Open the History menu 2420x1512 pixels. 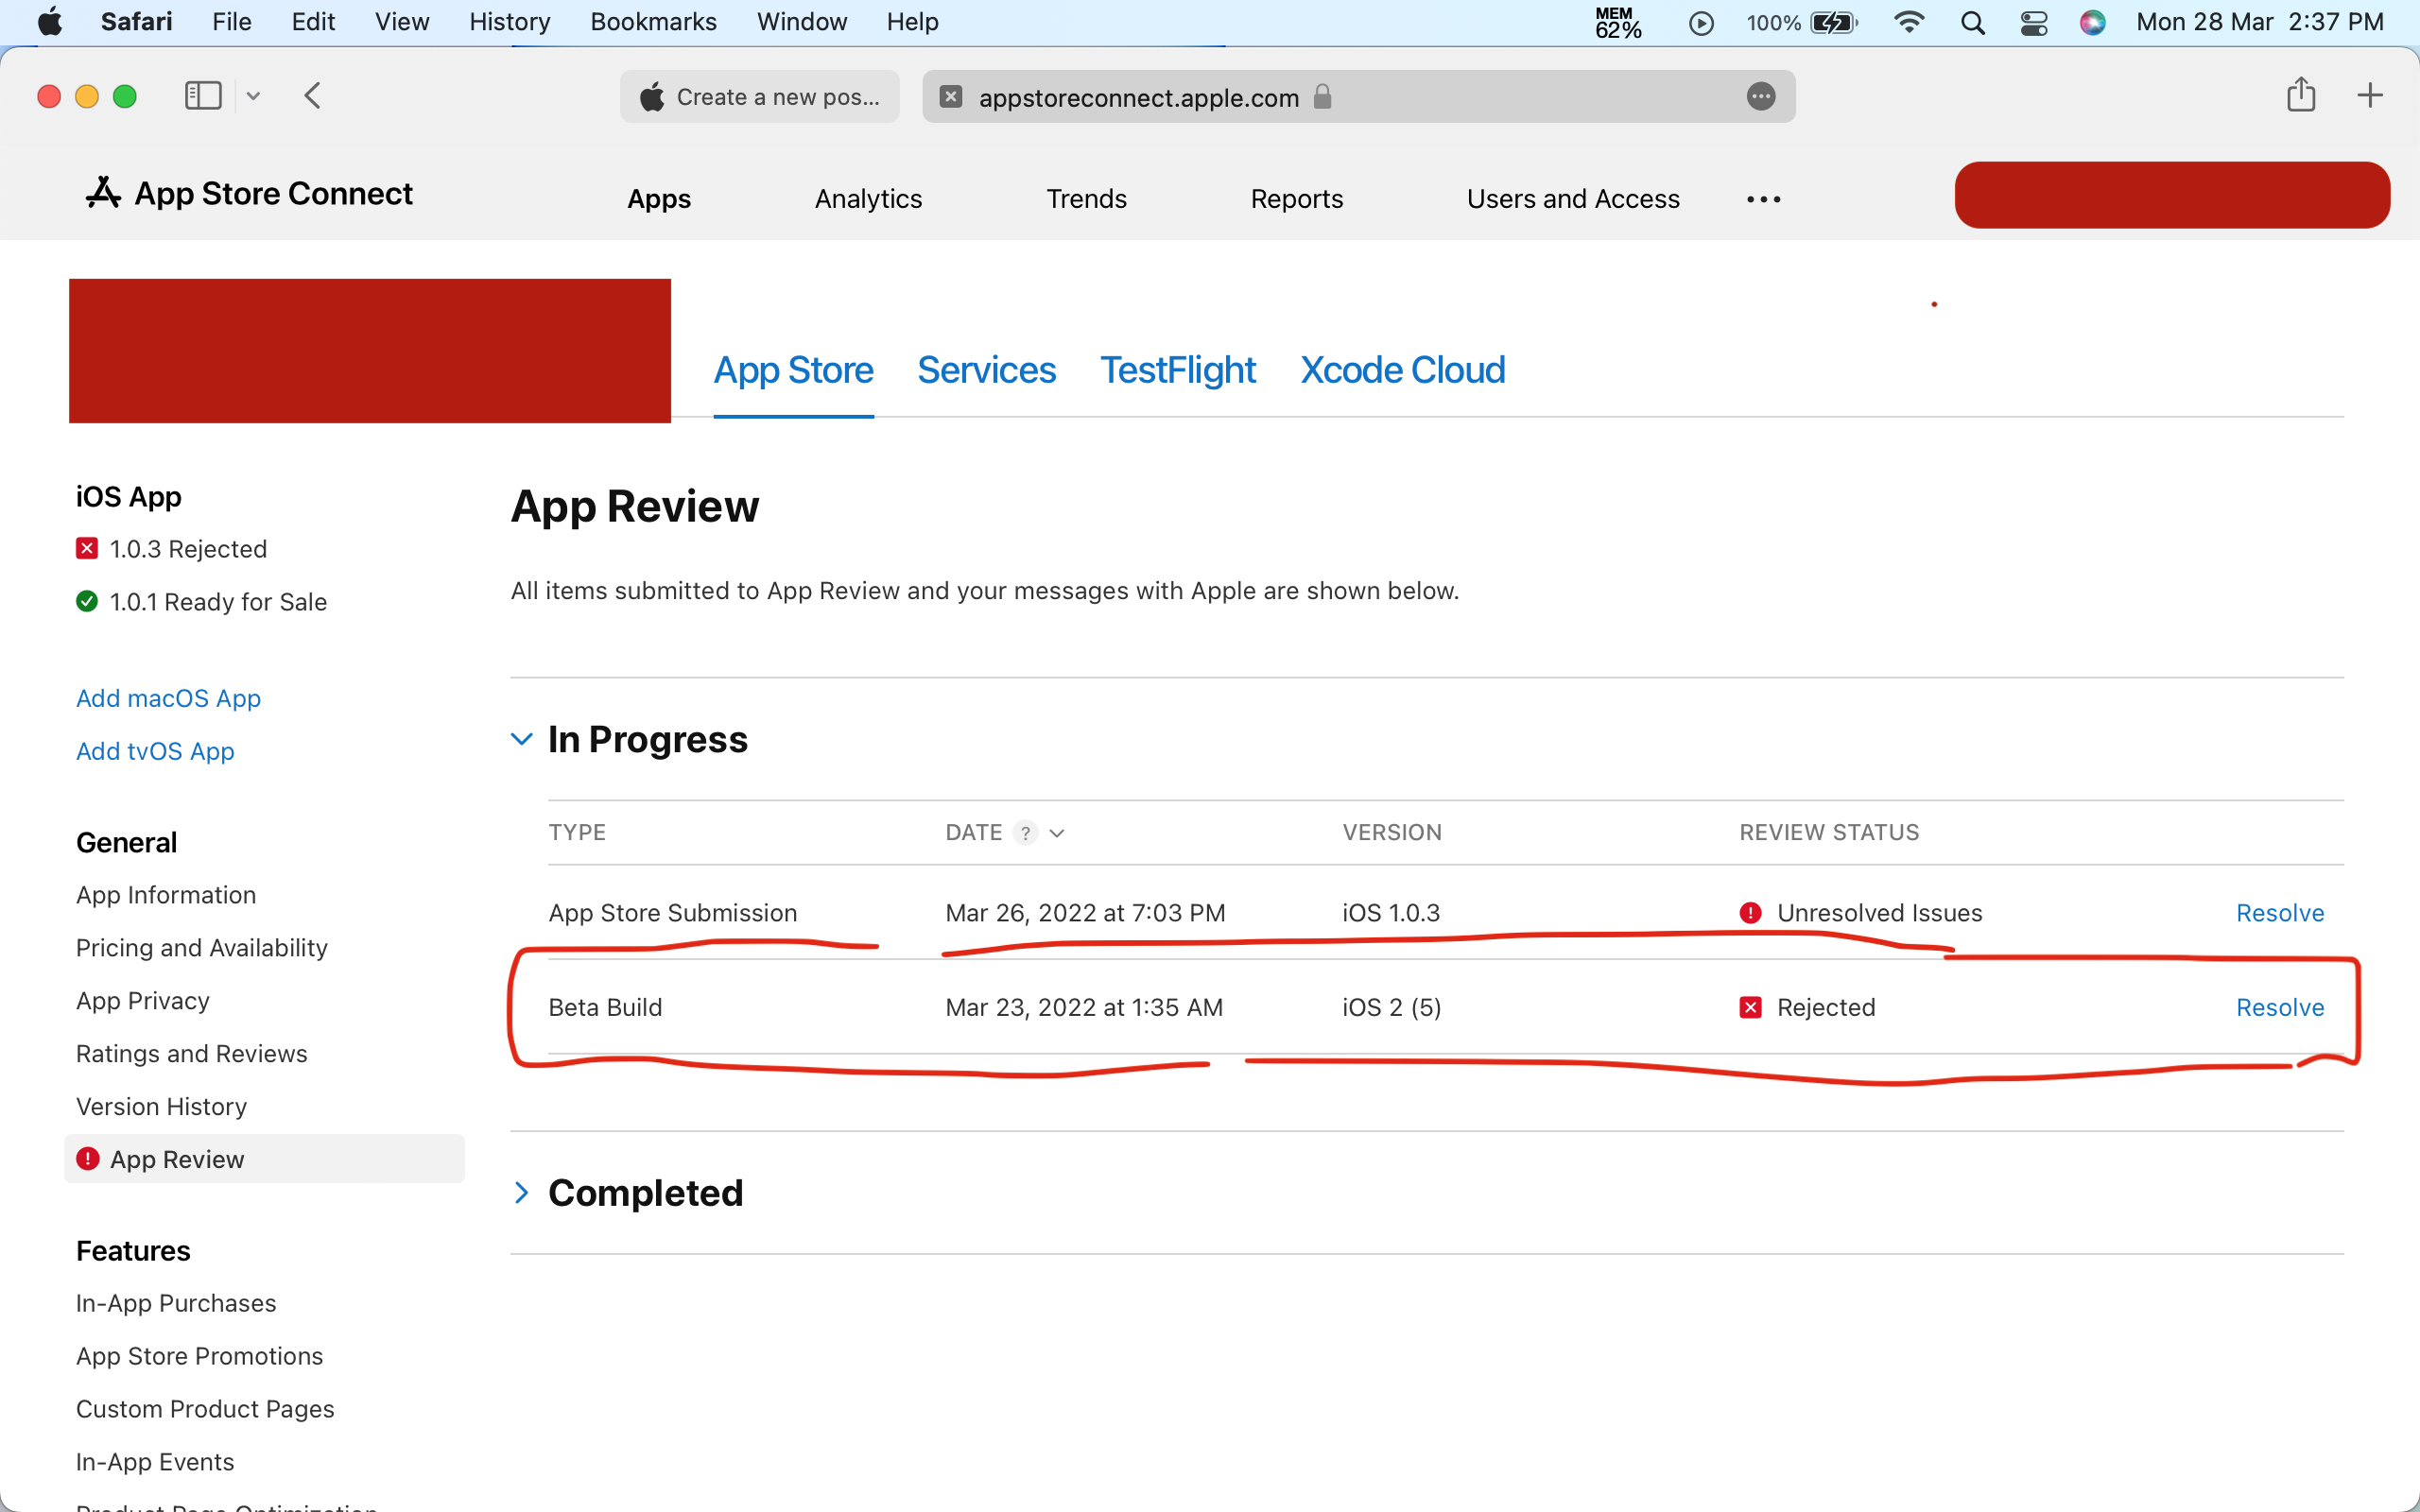510,22
